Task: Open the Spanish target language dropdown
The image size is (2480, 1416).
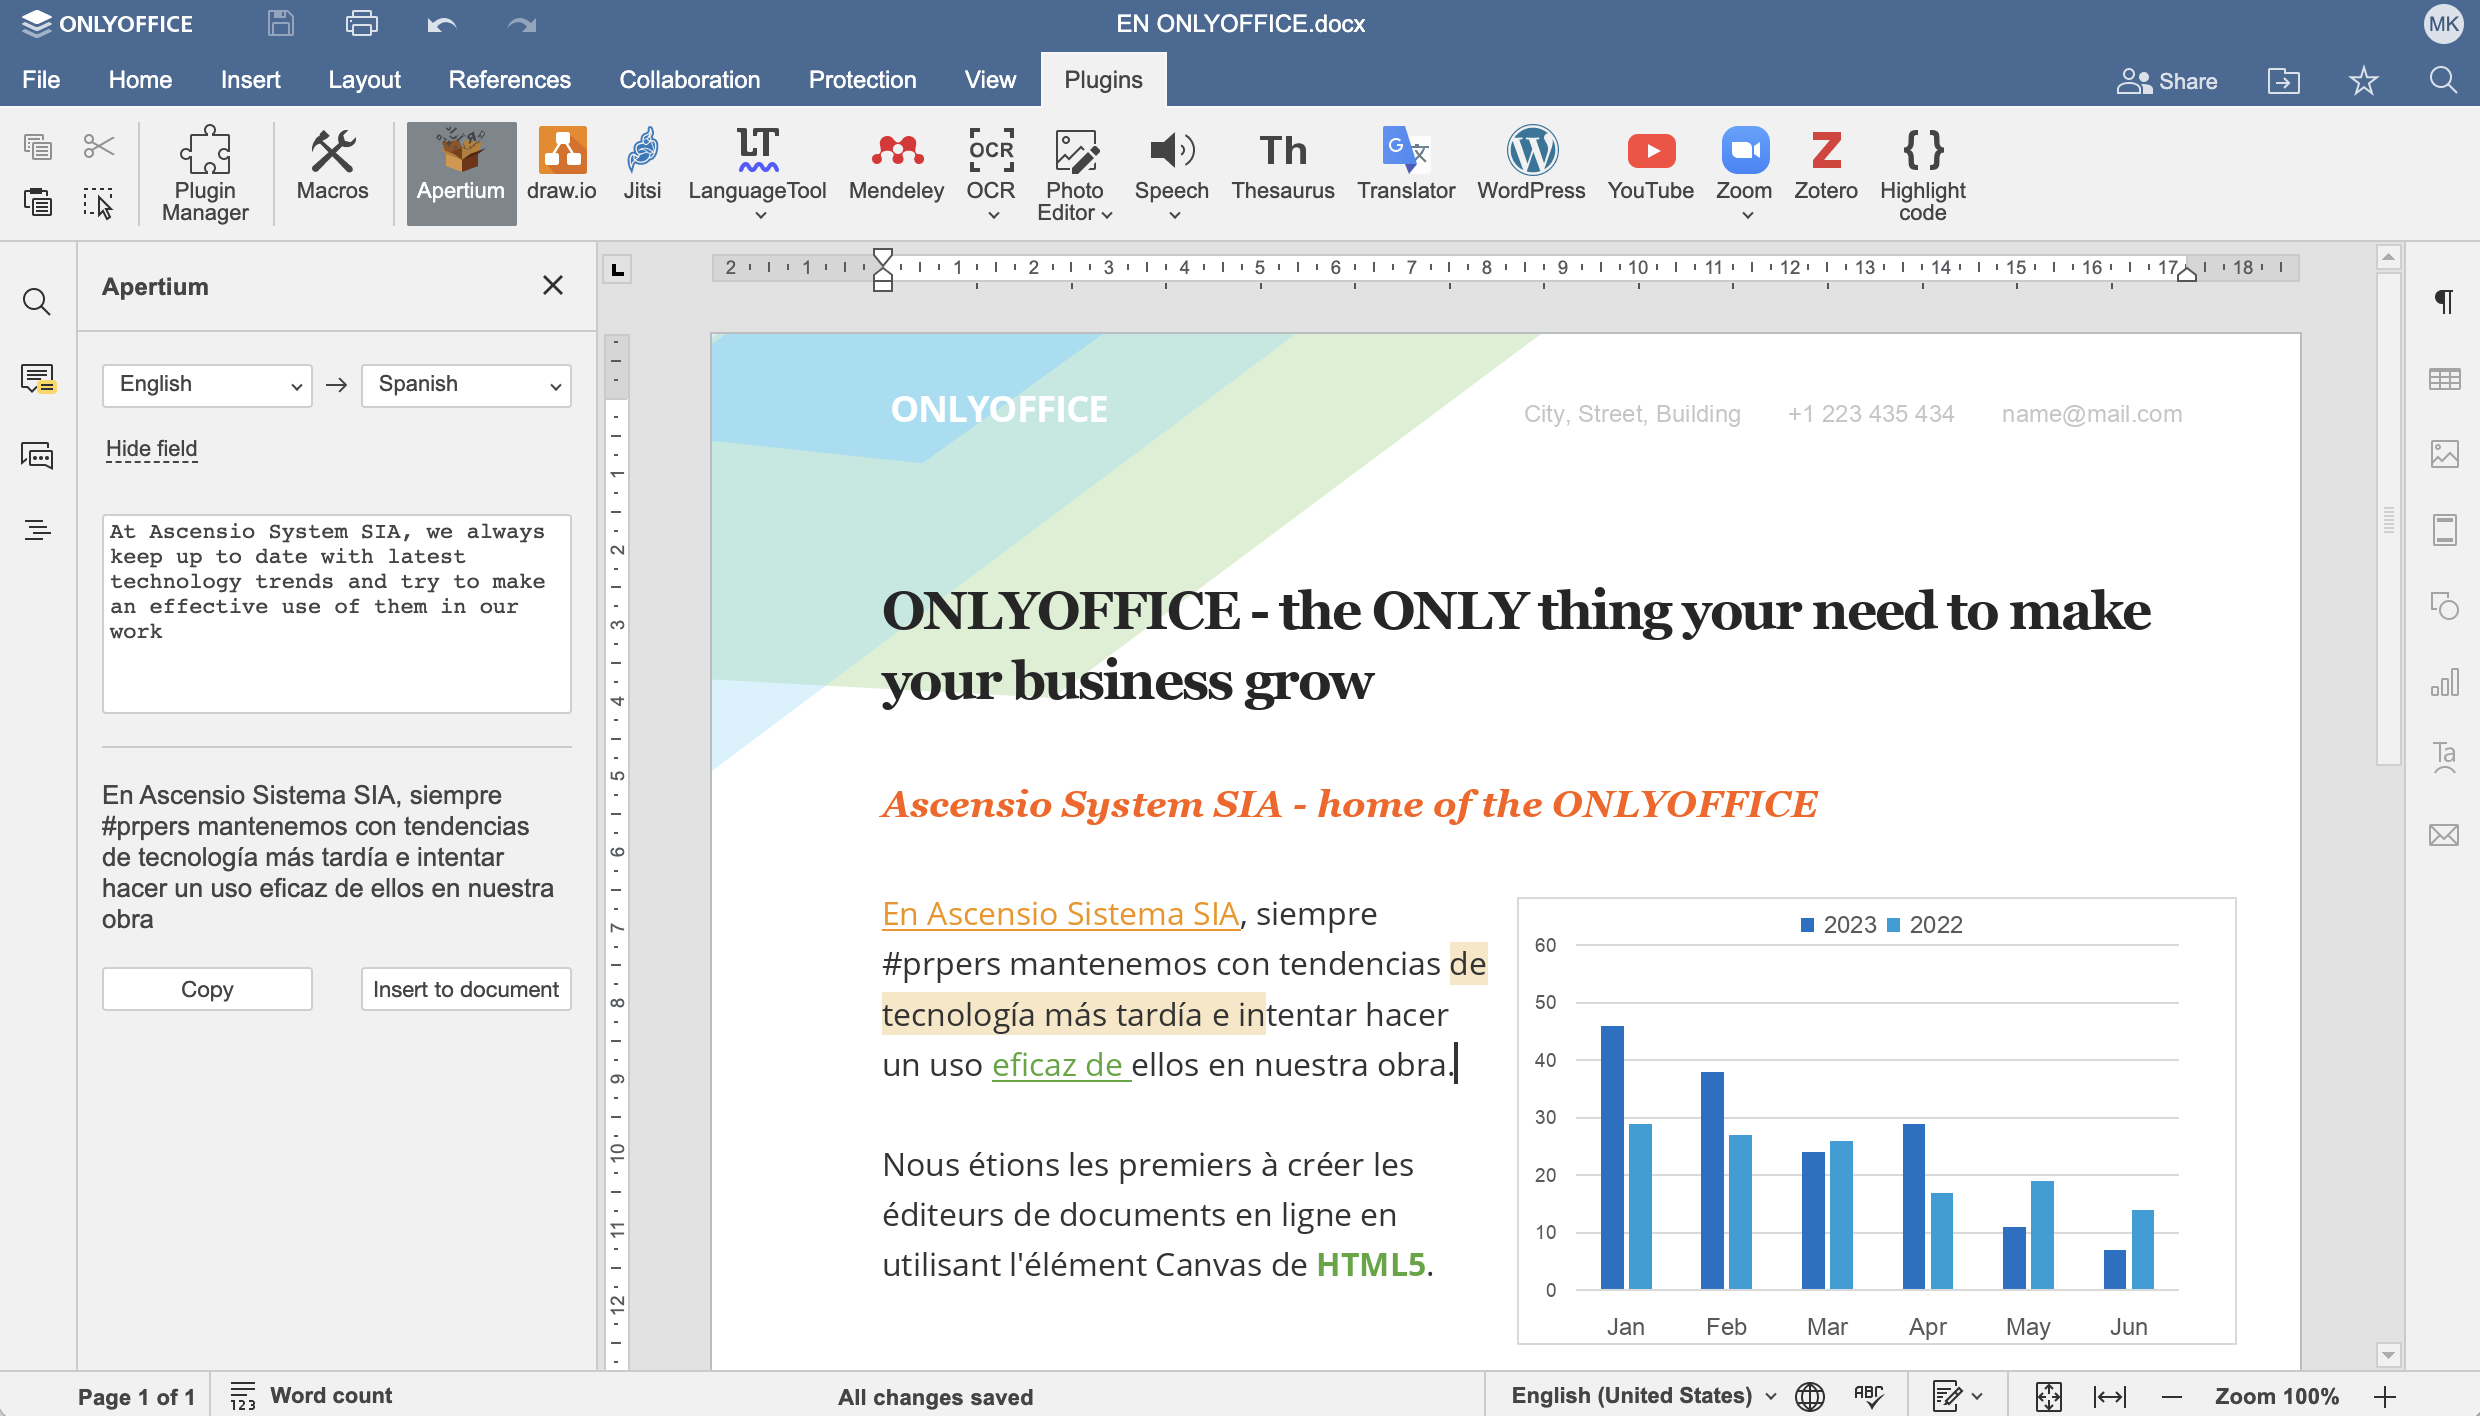Action: [466, 385]
